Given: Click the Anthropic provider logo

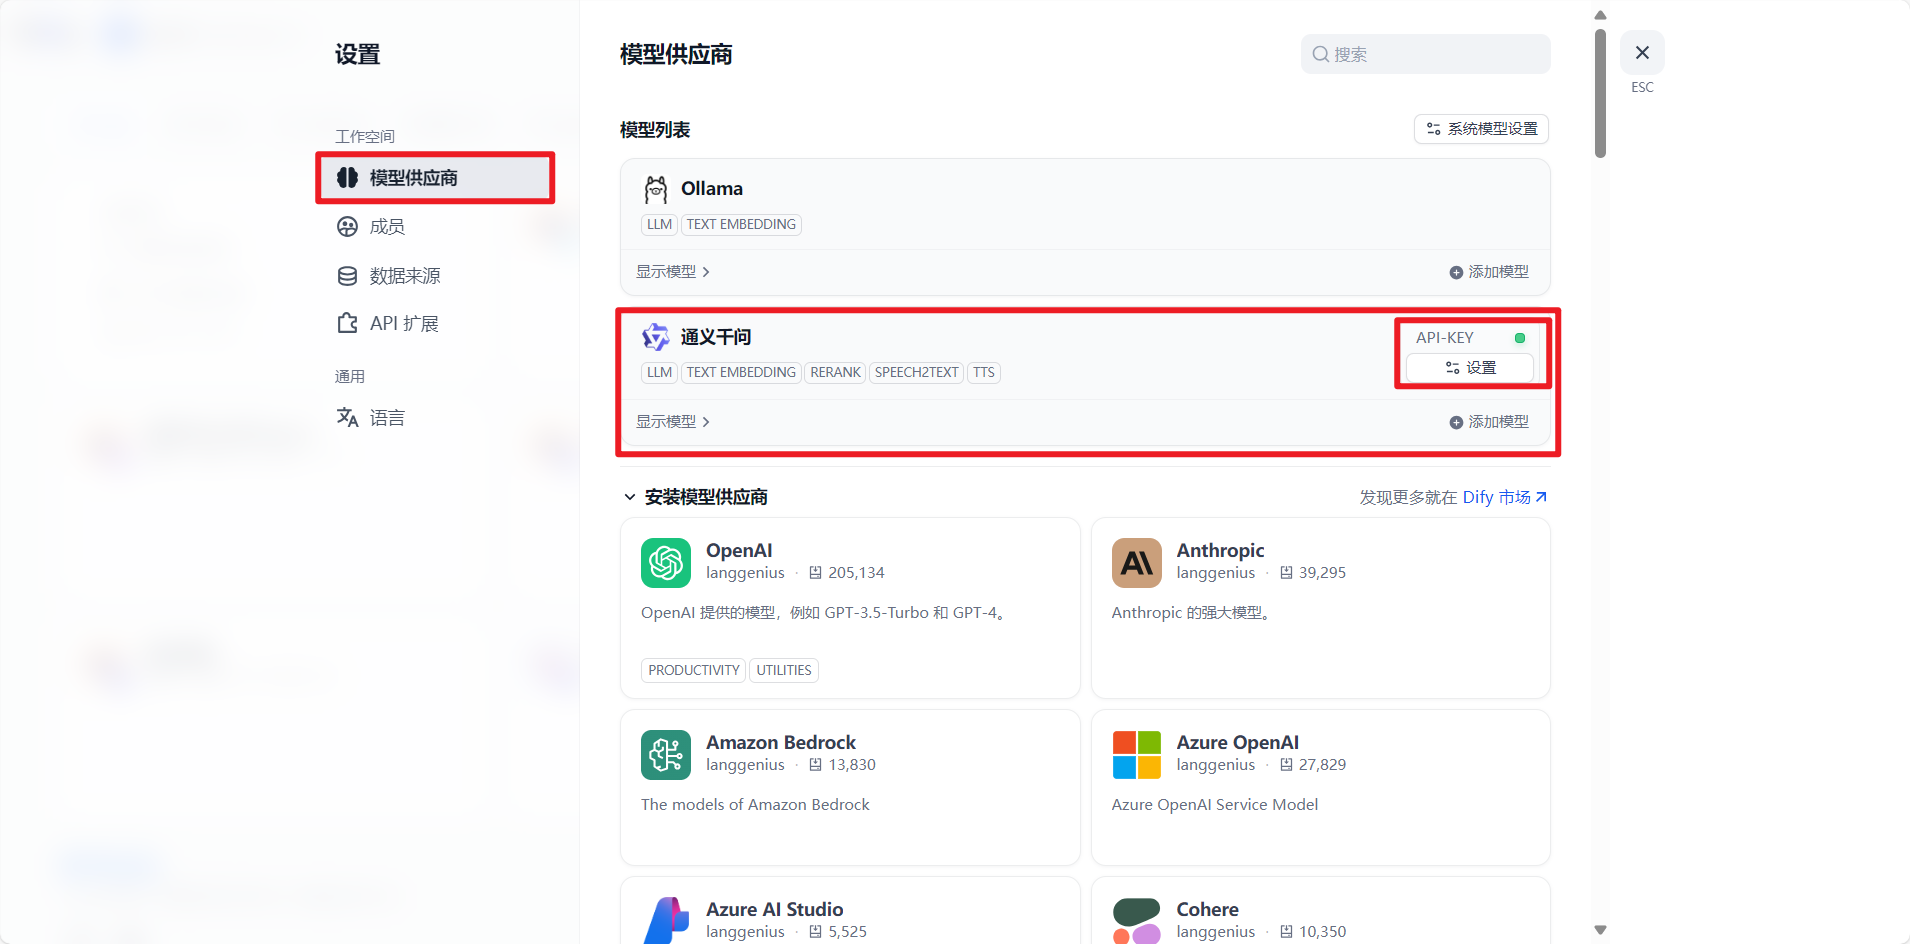Looking at the screenshot, I should 1137,563.
